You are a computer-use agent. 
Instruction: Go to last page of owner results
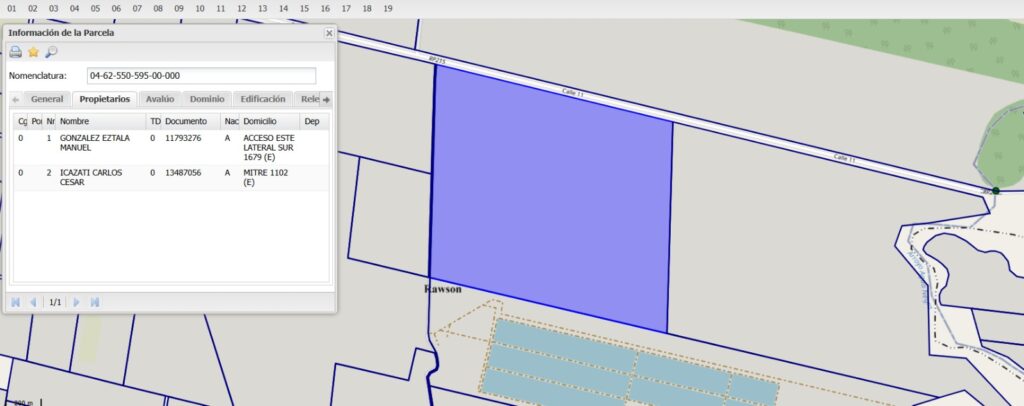(x=94, y=301)
